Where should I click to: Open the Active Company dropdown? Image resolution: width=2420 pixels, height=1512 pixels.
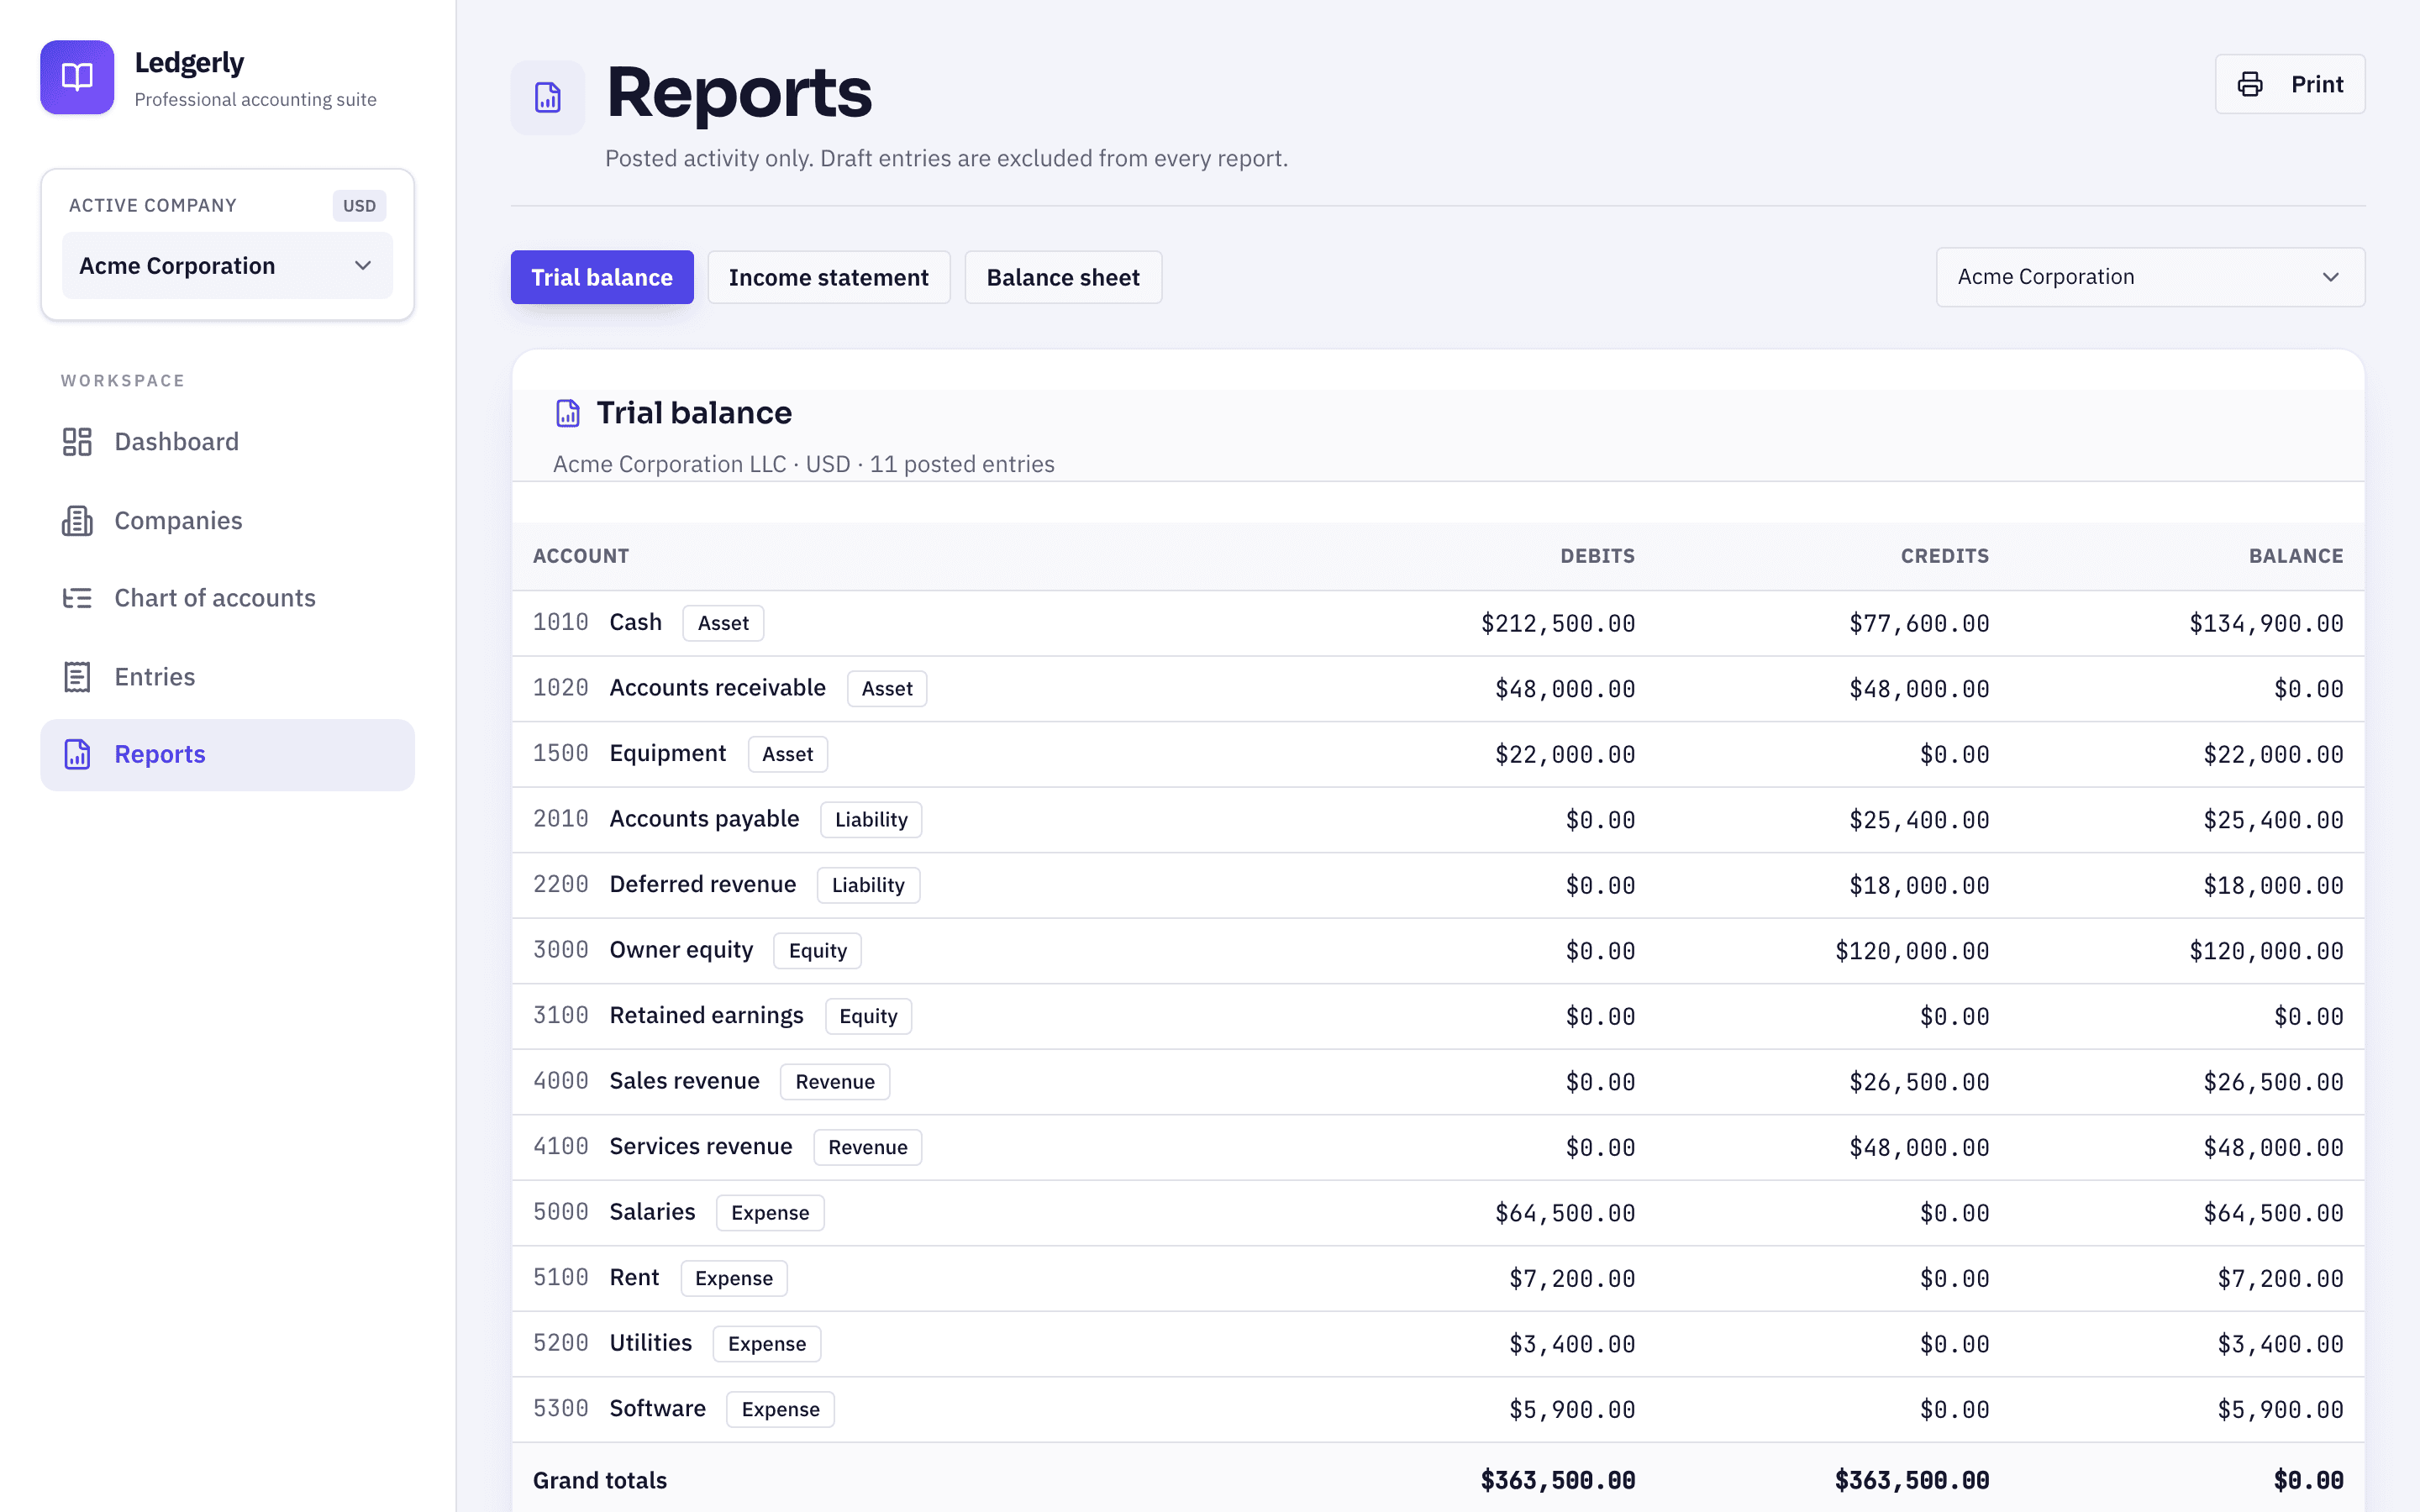227,266
